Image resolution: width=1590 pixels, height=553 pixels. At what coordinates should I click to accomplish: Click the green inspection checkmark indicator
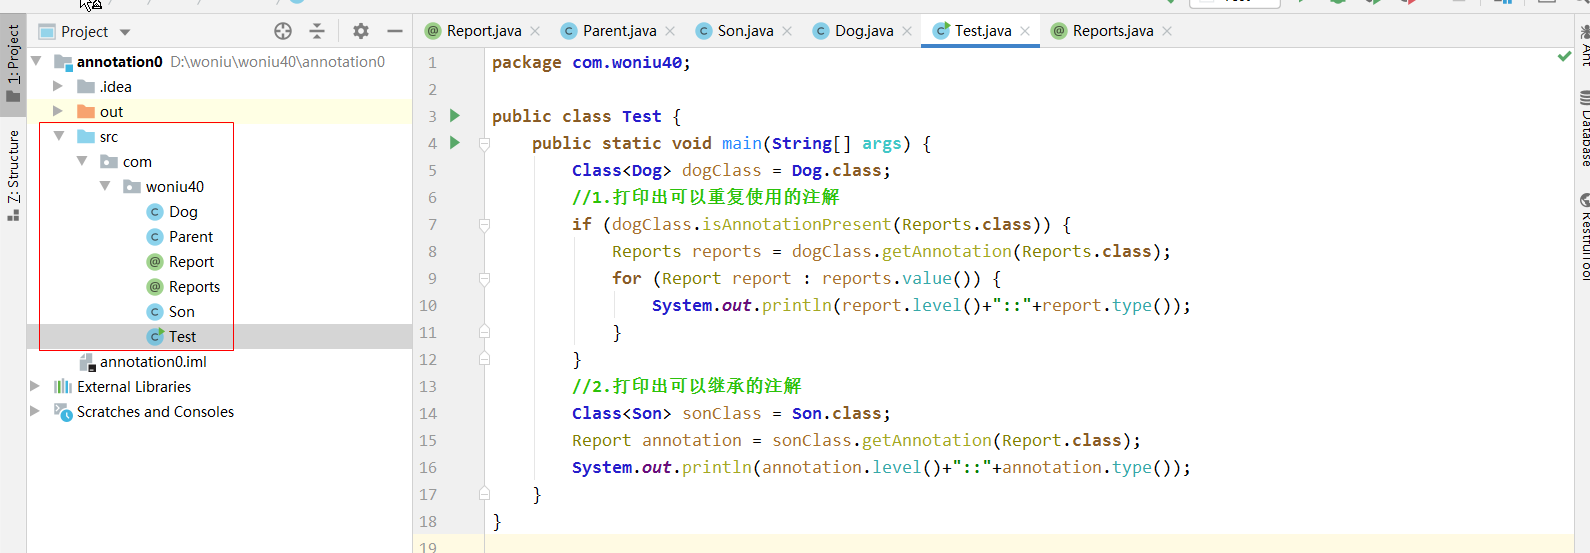point(1564,56)
